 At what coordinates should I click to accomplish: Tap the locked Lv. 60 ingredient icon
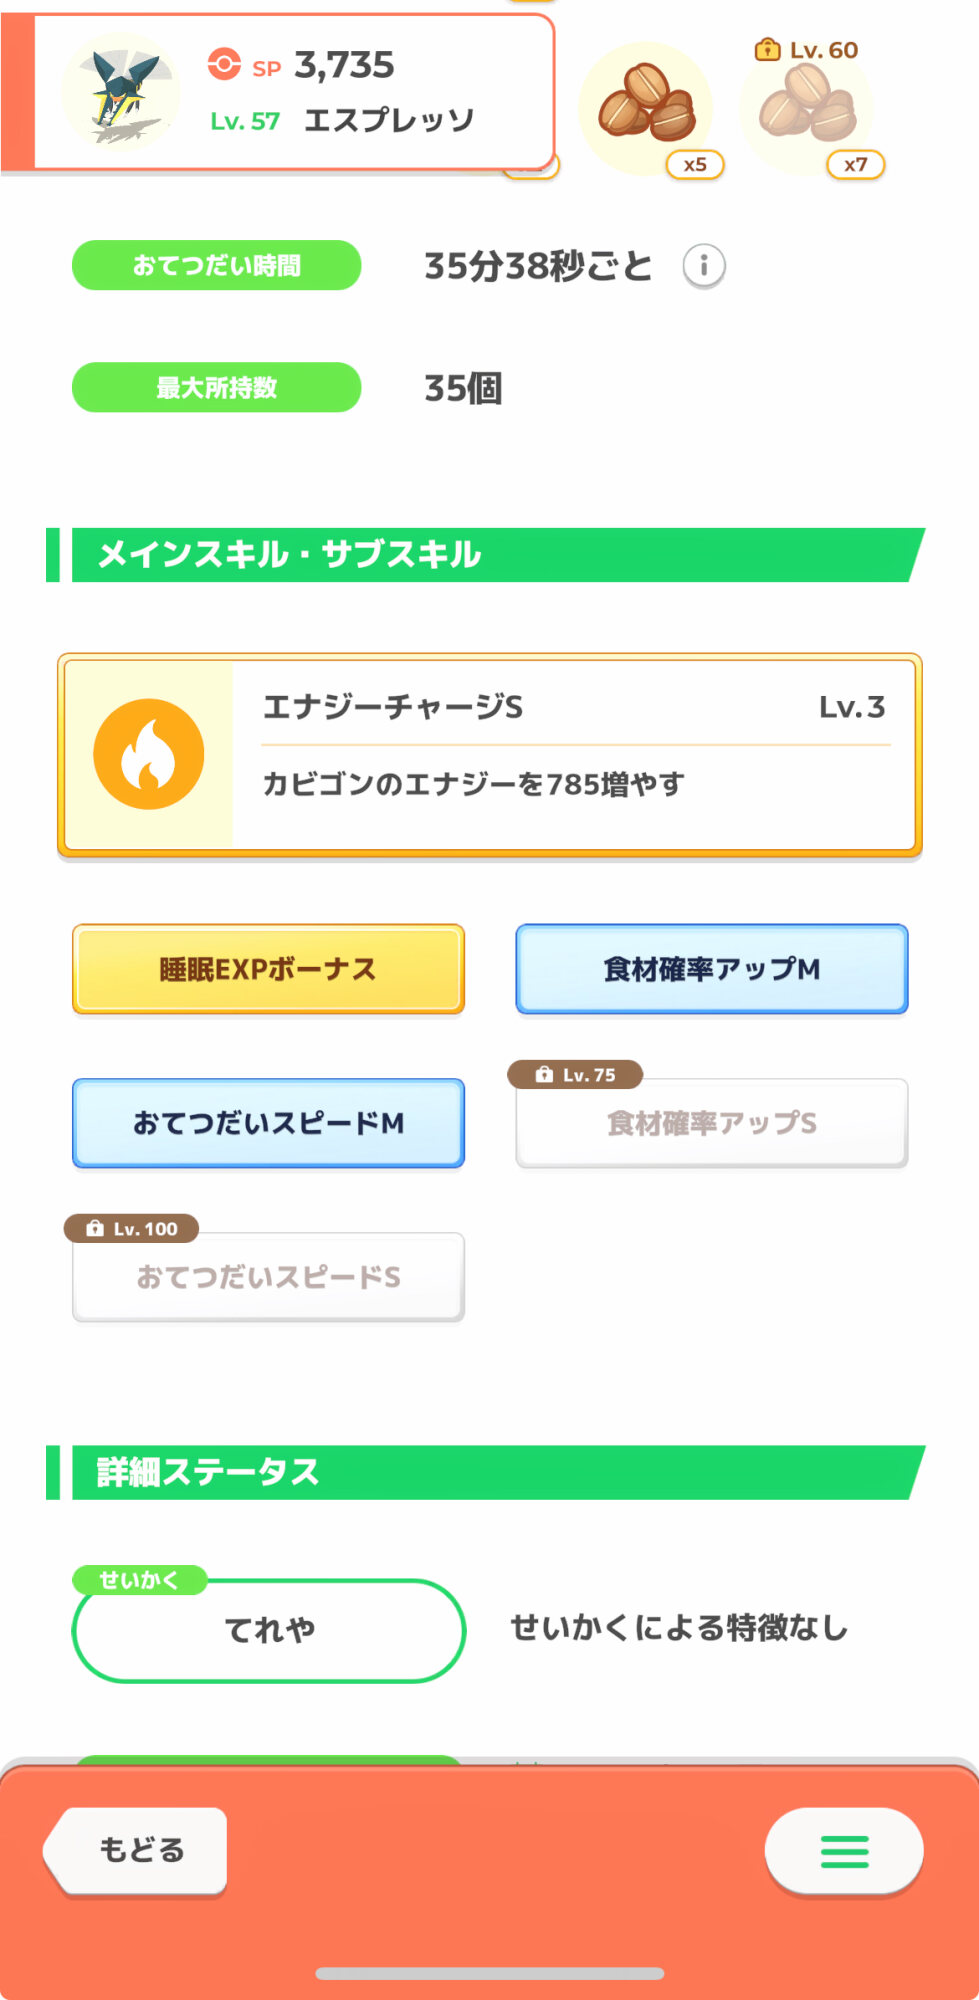806,108
